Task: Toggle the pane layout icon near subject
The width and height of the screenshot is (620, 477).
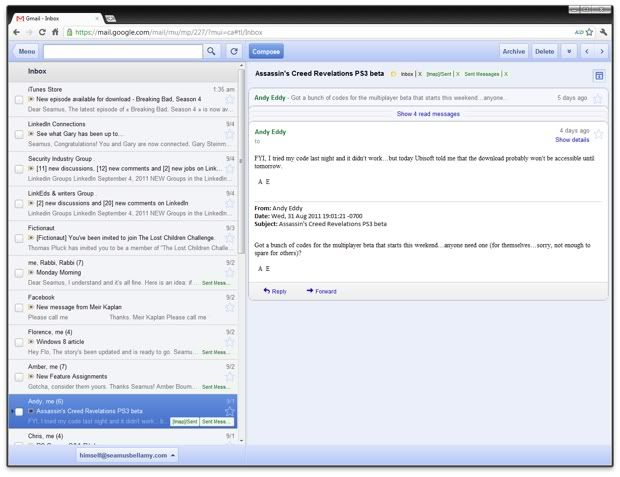Action: coord(599,76)
